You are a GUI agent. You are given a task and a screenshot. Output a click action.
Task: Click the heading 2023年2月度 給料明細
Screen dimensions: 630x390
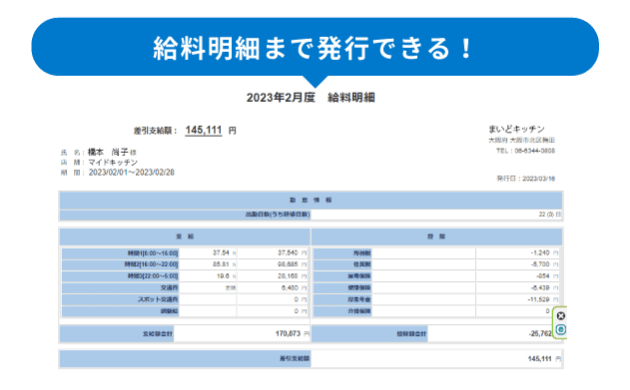(x=311, y=98)
